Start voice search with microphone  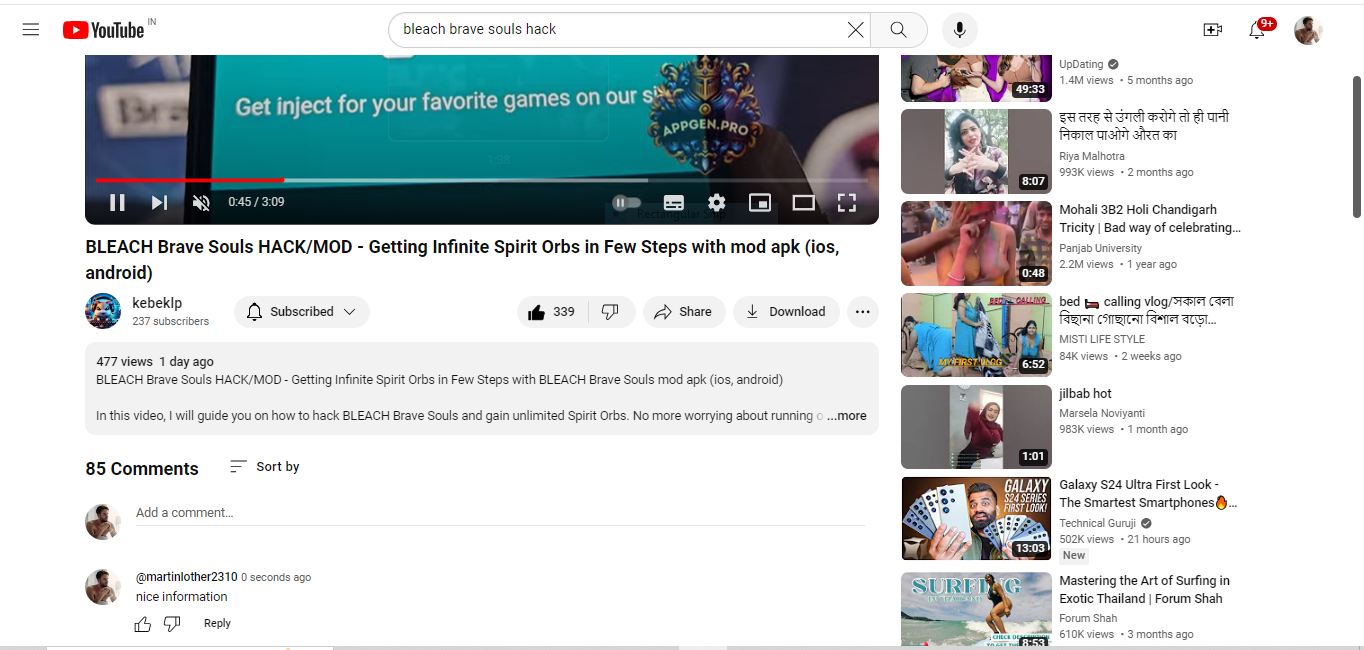click(959, 29)
